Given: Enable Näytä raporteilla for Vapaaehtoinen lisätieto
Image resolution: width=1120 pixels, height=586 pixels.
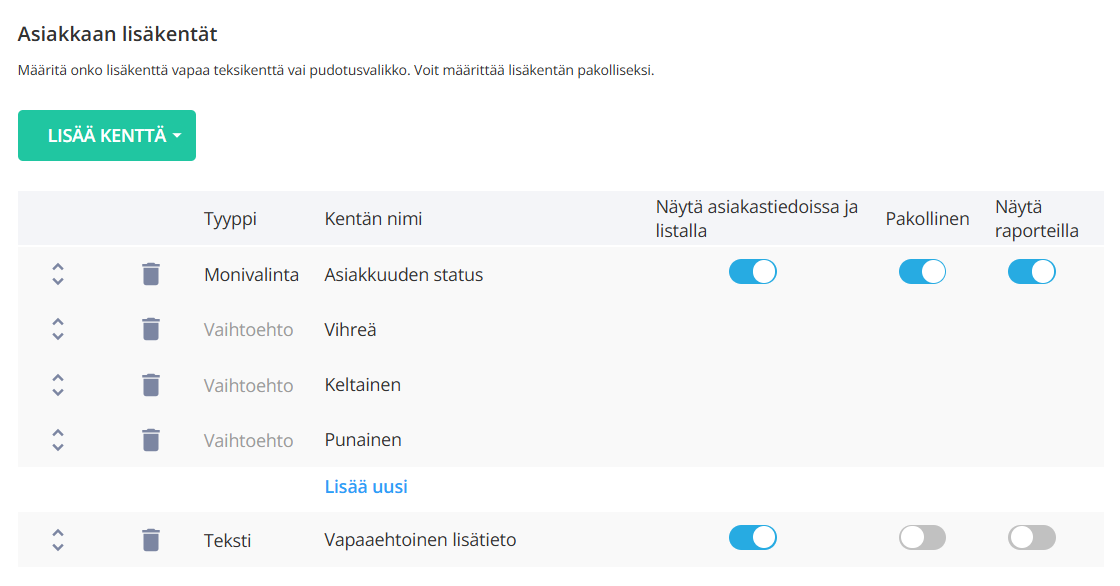Looking at the screenshot, I should (x=1031, y=537).
